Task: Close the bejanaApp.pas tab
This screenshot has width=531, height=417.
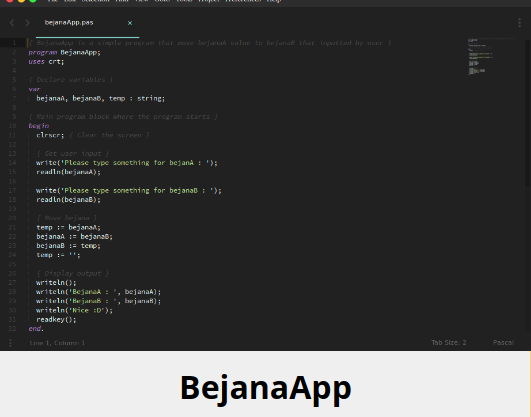Action: (x=130, y=23)
